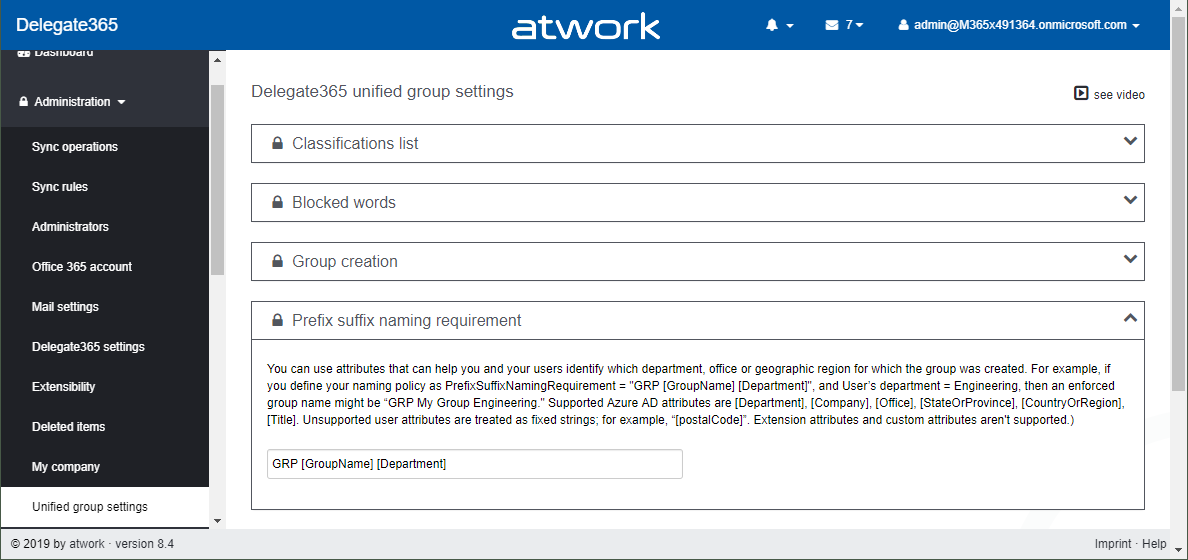Open the mail envelope messages icon
This screenshot has width=1188, height=560.
coord(832,25)
